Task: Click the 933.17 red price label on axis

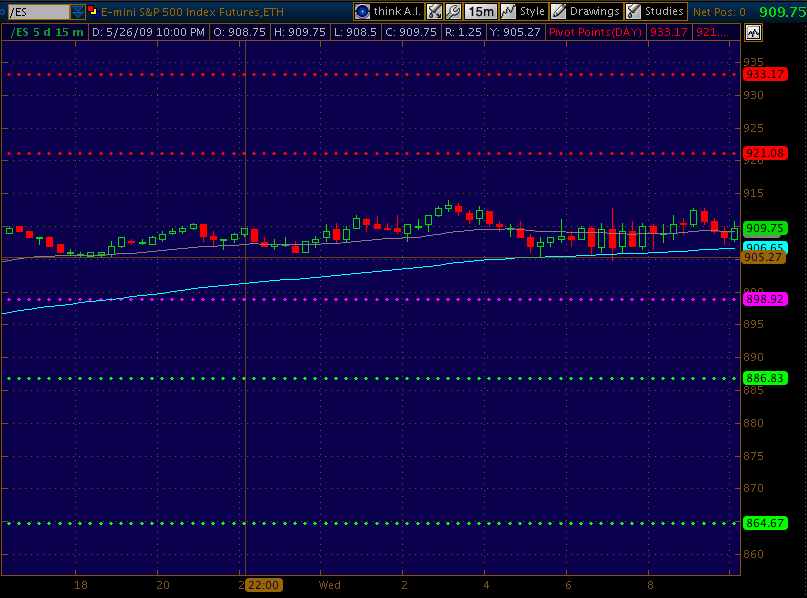Action: [764, 74]
